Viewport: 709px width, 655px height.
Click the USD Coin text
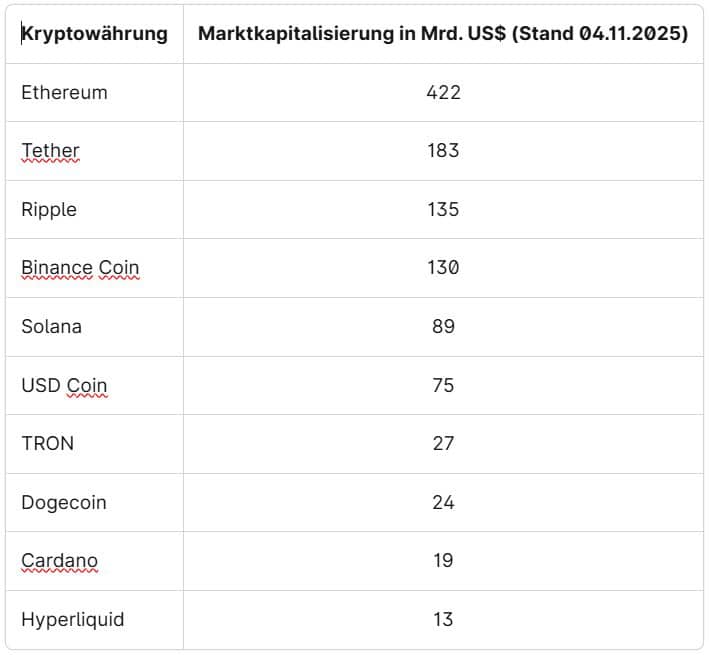click(64, 385)
